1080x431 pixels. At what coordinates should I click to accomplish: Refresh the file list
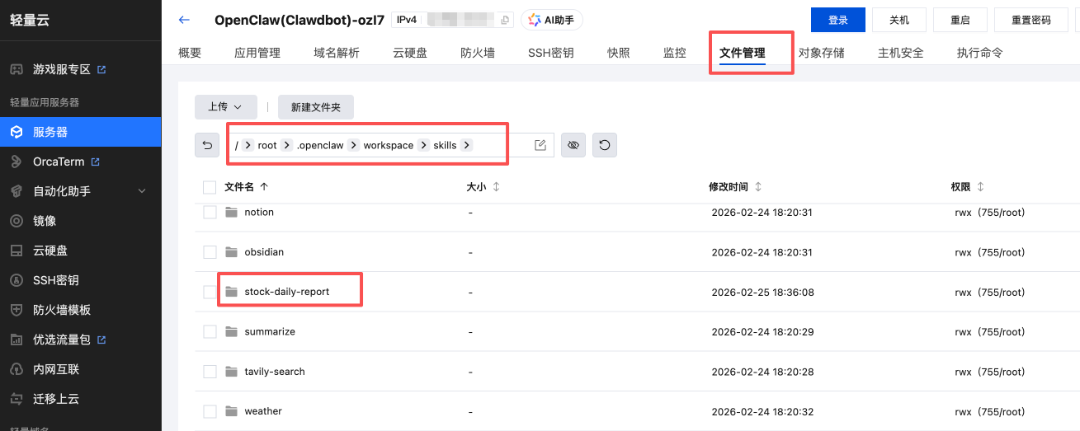click(x=604, y=145)
